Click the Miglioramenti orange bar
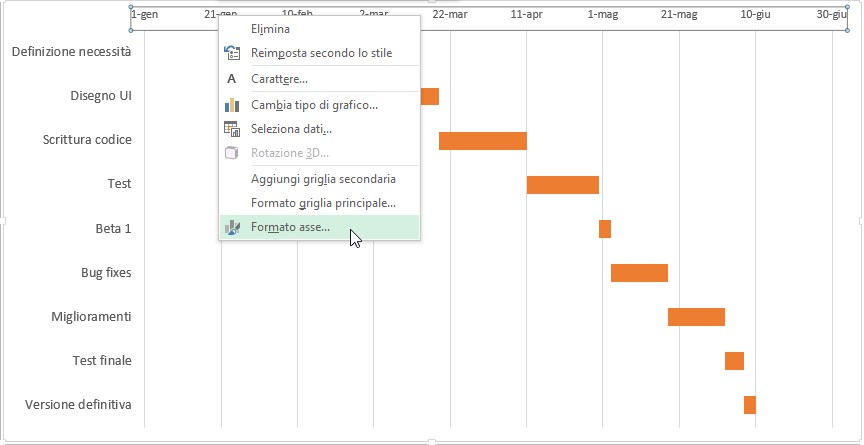Viewport: 864px width, 445px height. (x=696, y=317)
